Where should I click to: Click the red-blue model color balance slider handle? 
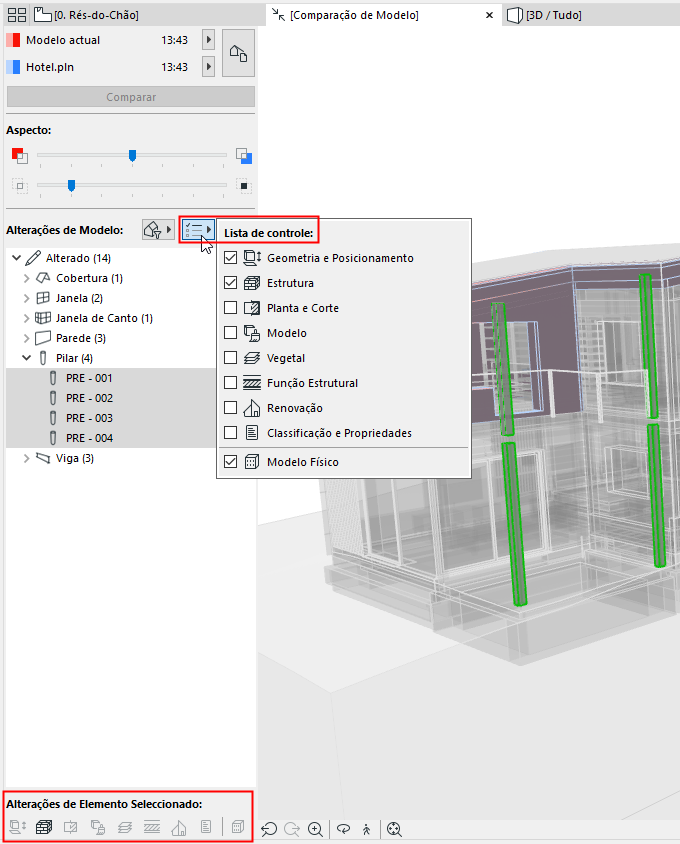(132, 156)
